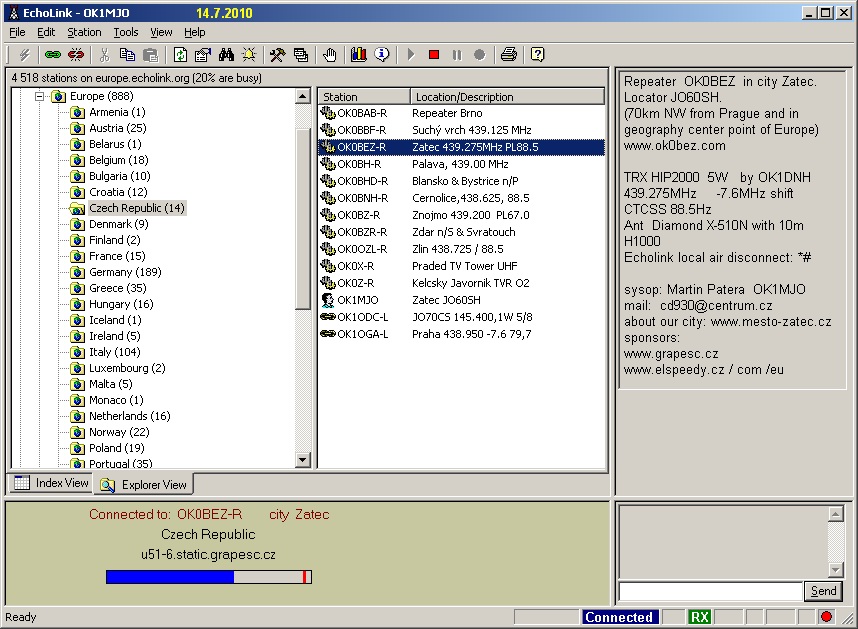Open connection statistics bar chart icon

(x=359, y=55)
